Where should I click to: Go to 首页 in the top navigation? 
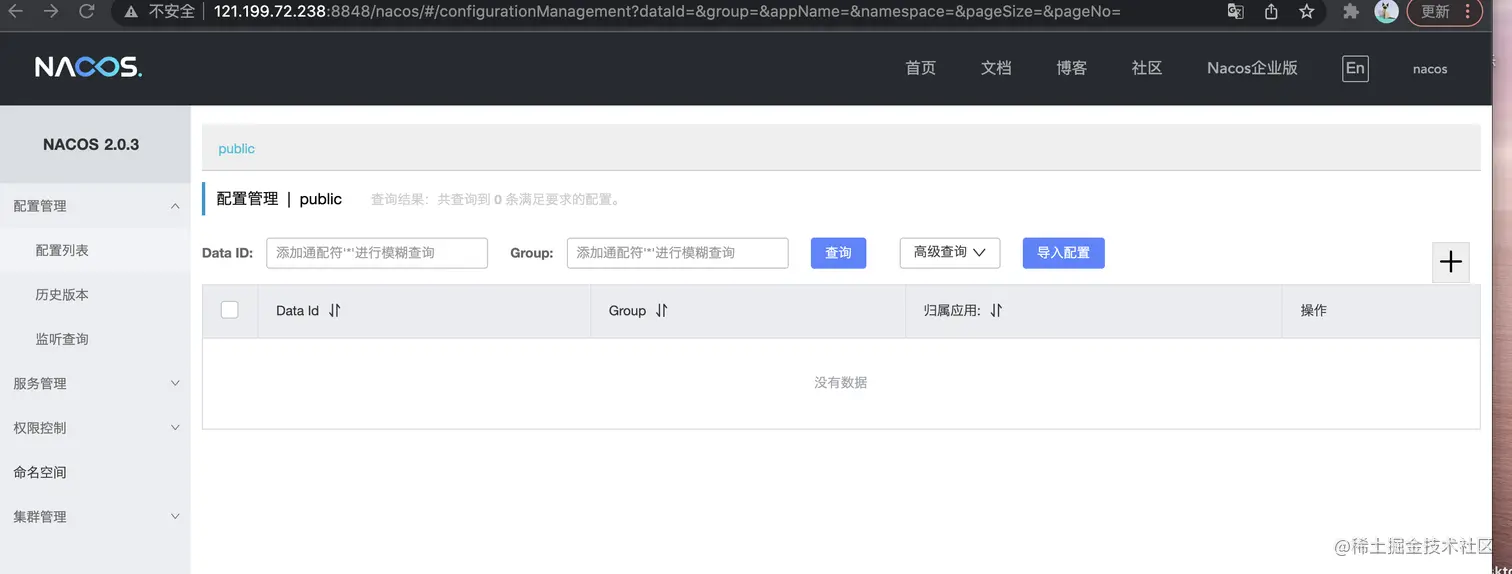(x=921, y=68)
